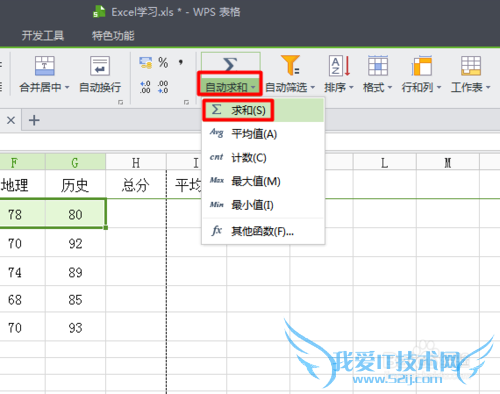Image resolution: width=500 pixels, height=394 pixels.
Task: Select column M header
Action: point(448,163)
